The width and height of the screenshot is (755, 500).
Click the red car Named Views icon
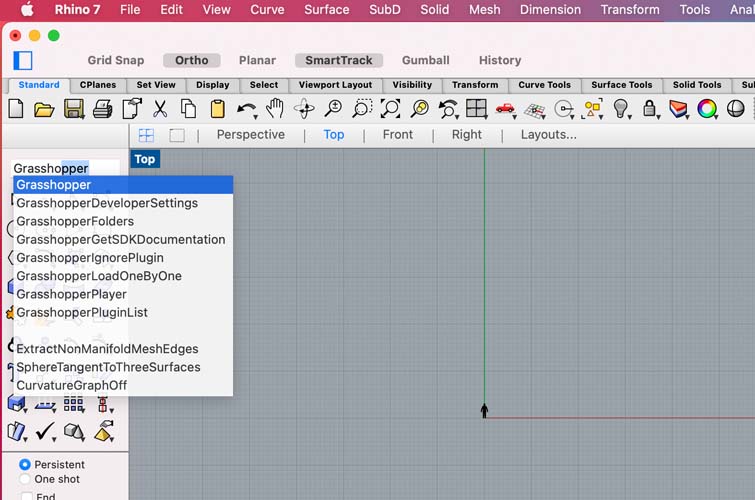pos(506,109)
